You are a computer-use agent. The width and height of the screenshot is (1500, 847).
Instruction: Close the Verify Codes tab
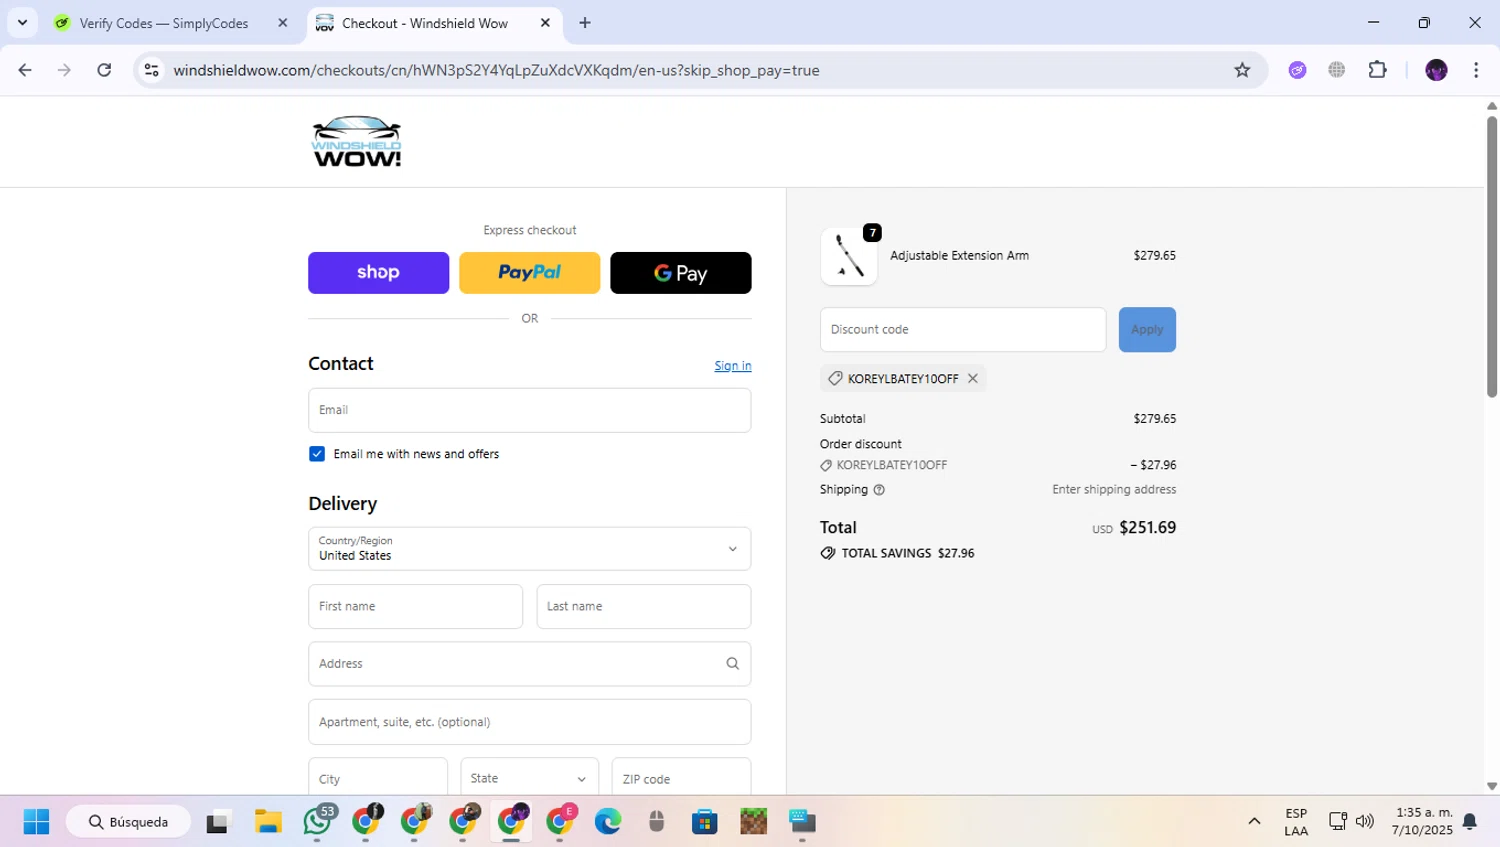click(x=282, y=23)
